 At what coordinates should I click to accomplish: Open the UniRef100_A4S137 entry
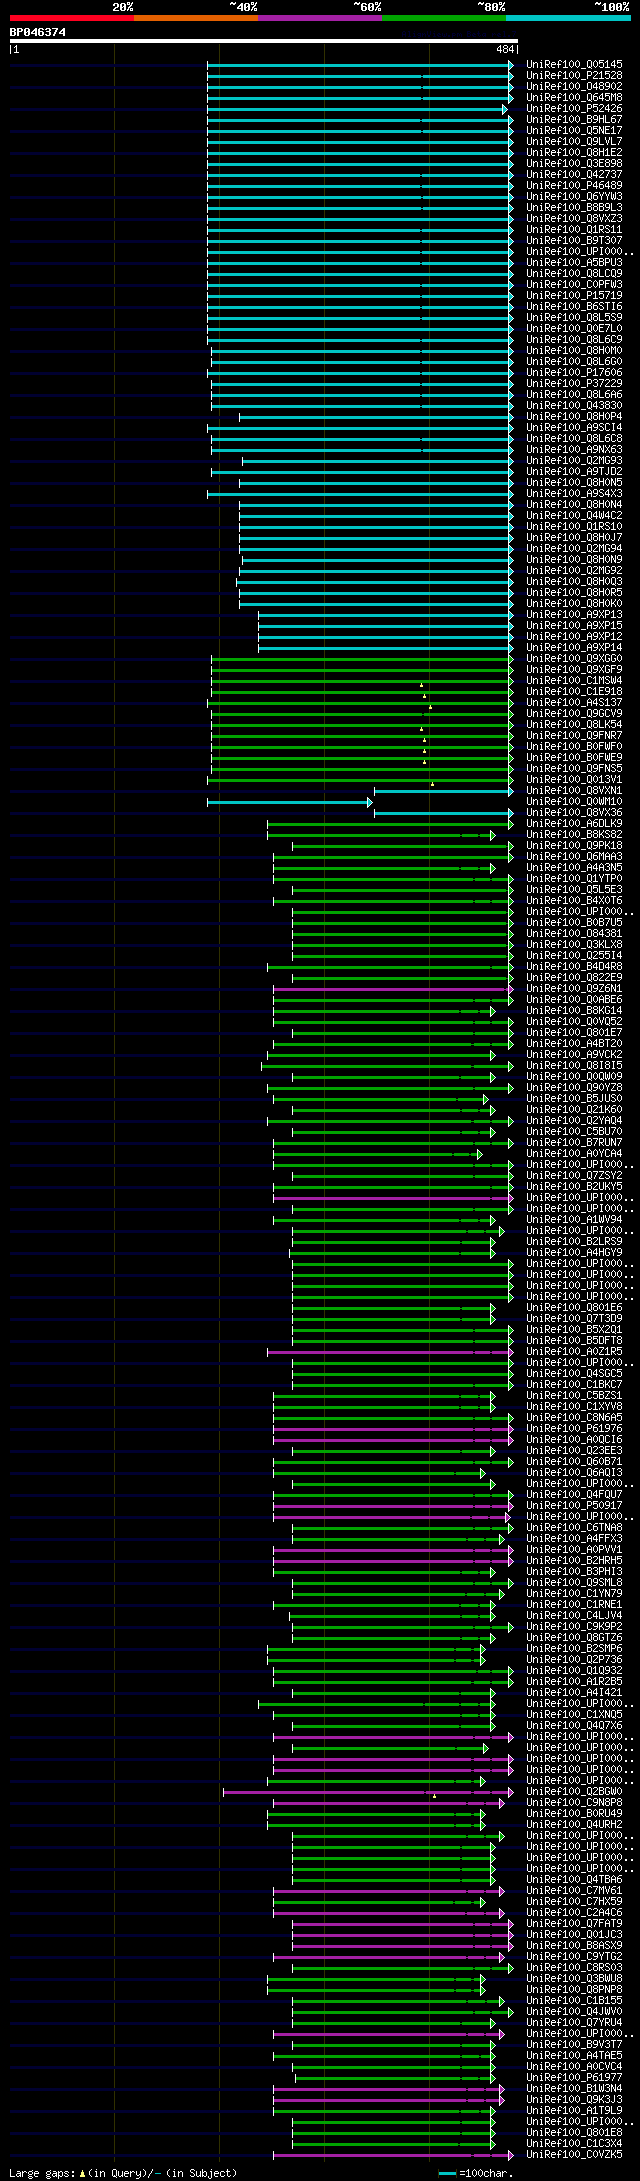pyautogui.click(x=574, y=703)
